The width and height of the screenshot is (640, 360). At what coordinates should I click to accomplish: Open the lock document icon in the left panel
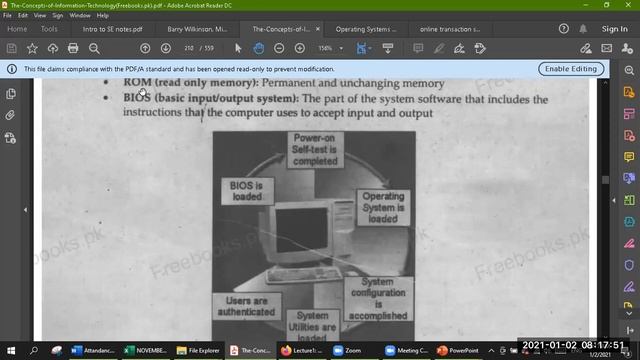point(10,138)
